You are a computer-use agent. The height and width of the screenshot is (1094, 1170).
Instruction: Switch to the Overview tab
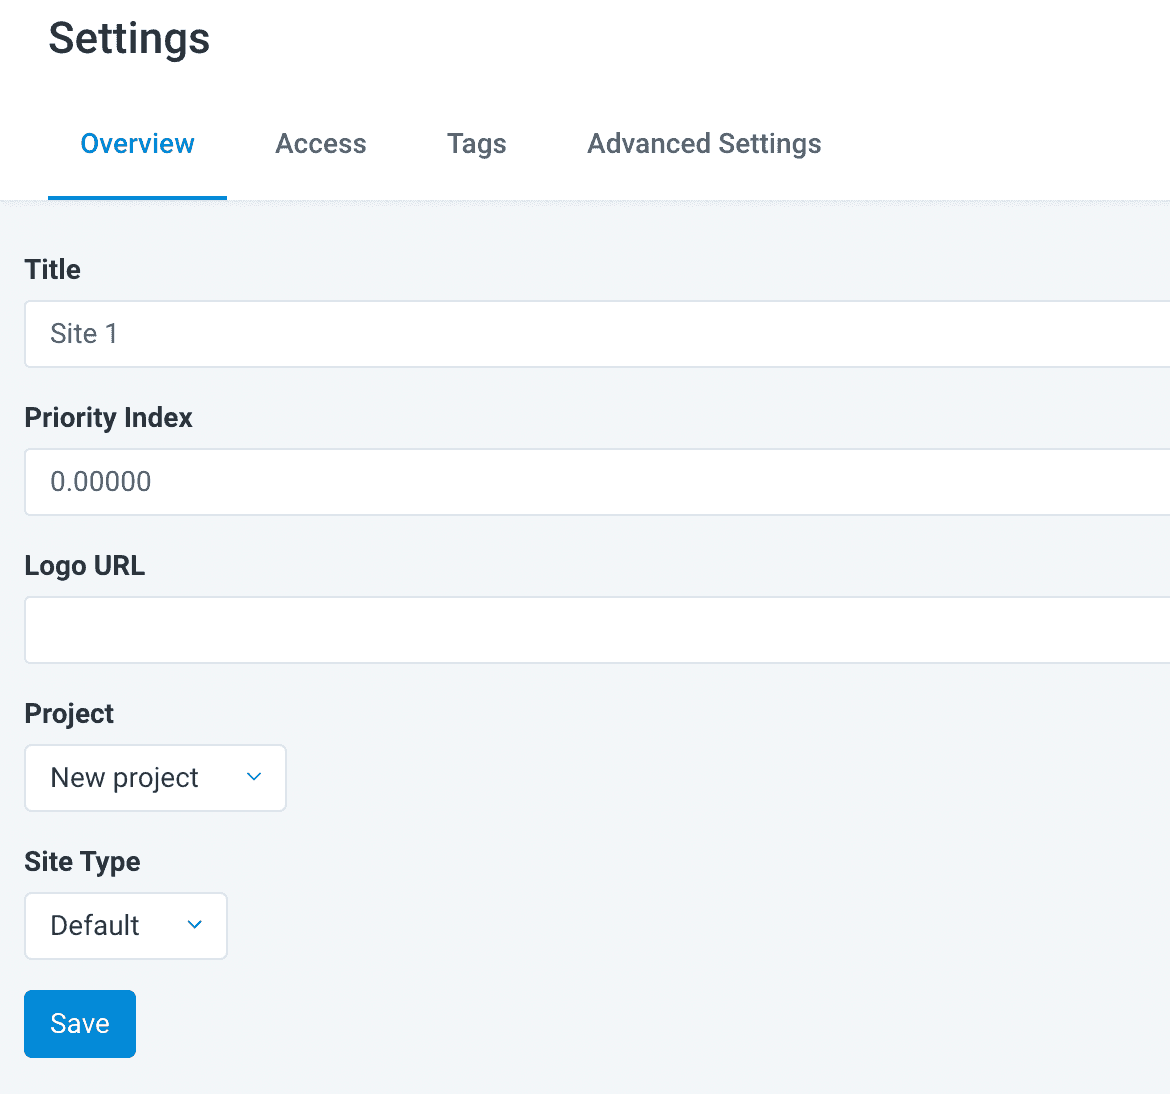coord(137,144)
